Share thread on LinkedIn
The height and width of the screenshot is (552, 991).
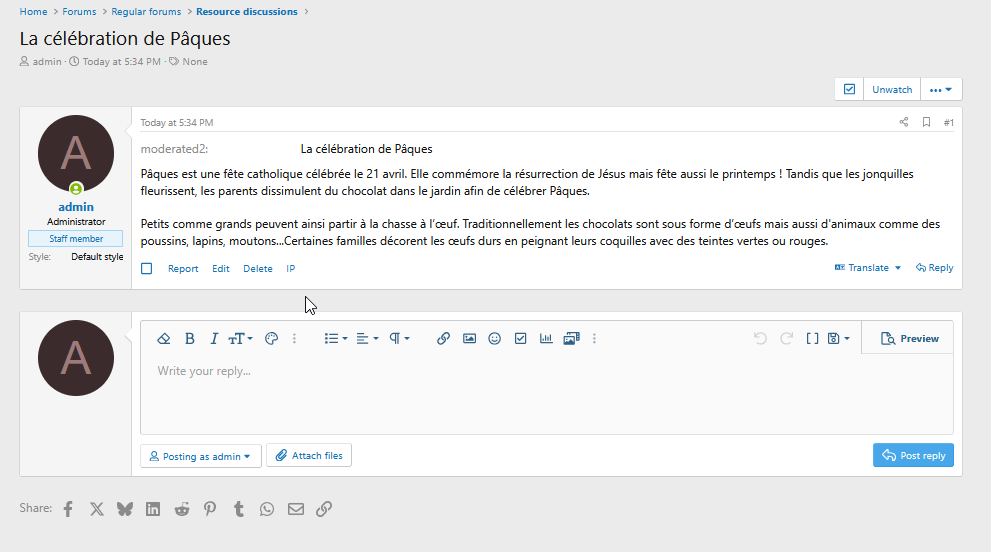coord(153,509)
